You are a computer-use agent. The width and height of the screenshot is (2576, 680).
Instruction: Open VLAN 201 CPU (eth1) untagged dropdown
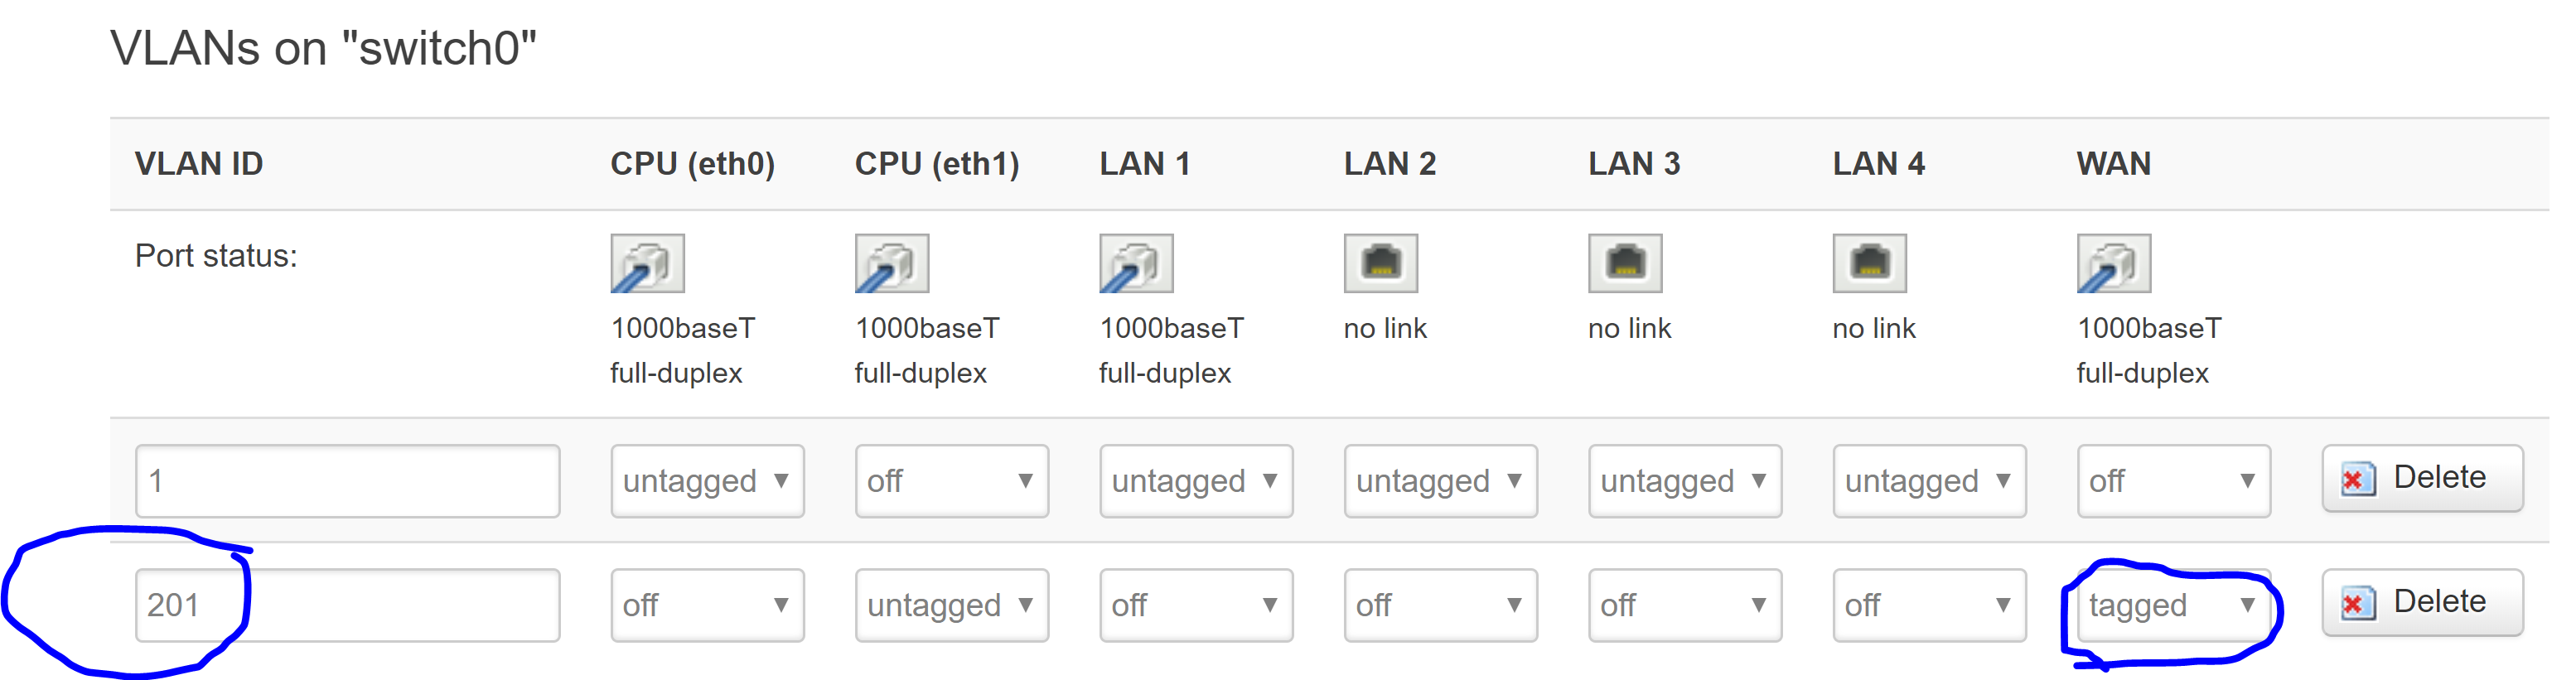click(x=952, y=605)
